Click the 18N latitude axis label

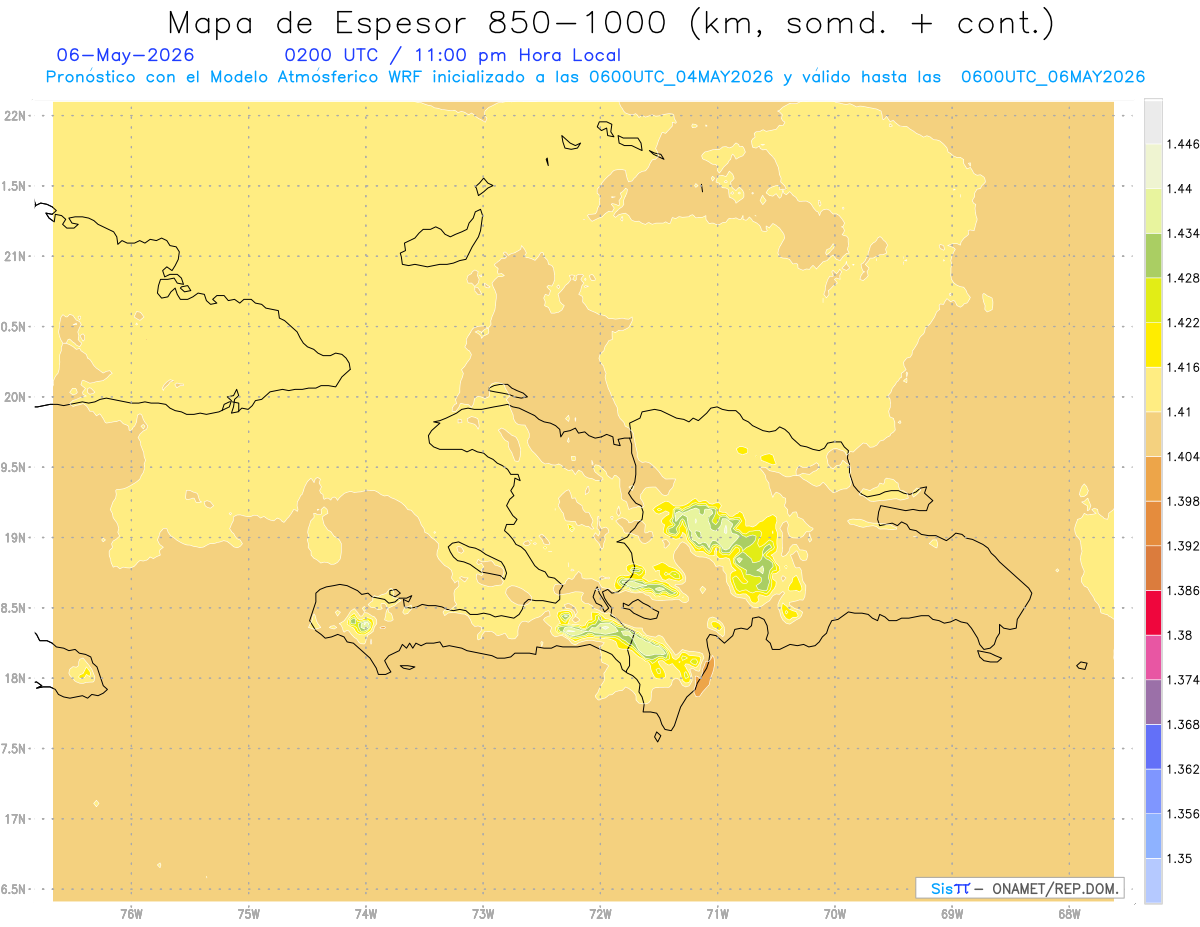tap(16, 678)
